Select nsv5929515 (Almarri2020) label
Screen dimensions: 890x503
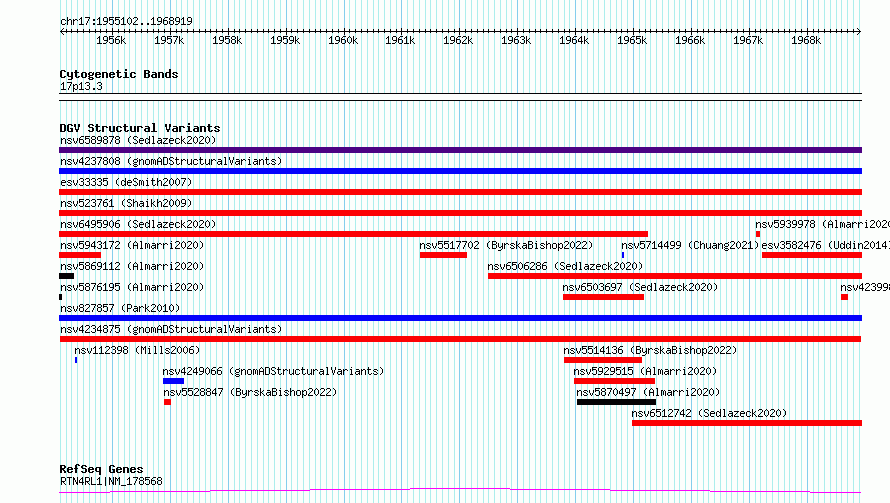tap(645, 371)
